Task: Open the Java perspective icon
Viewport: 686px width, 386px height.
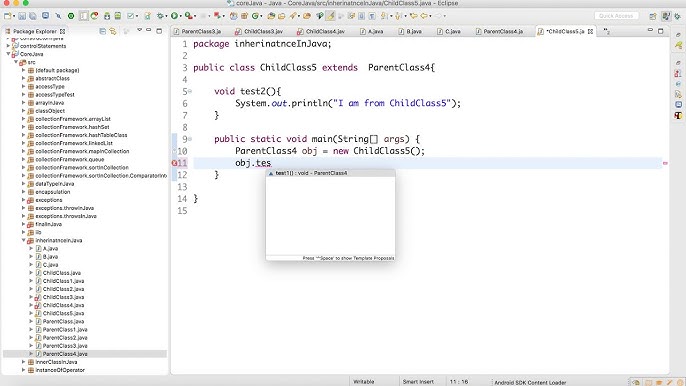Action: point(666,16)
